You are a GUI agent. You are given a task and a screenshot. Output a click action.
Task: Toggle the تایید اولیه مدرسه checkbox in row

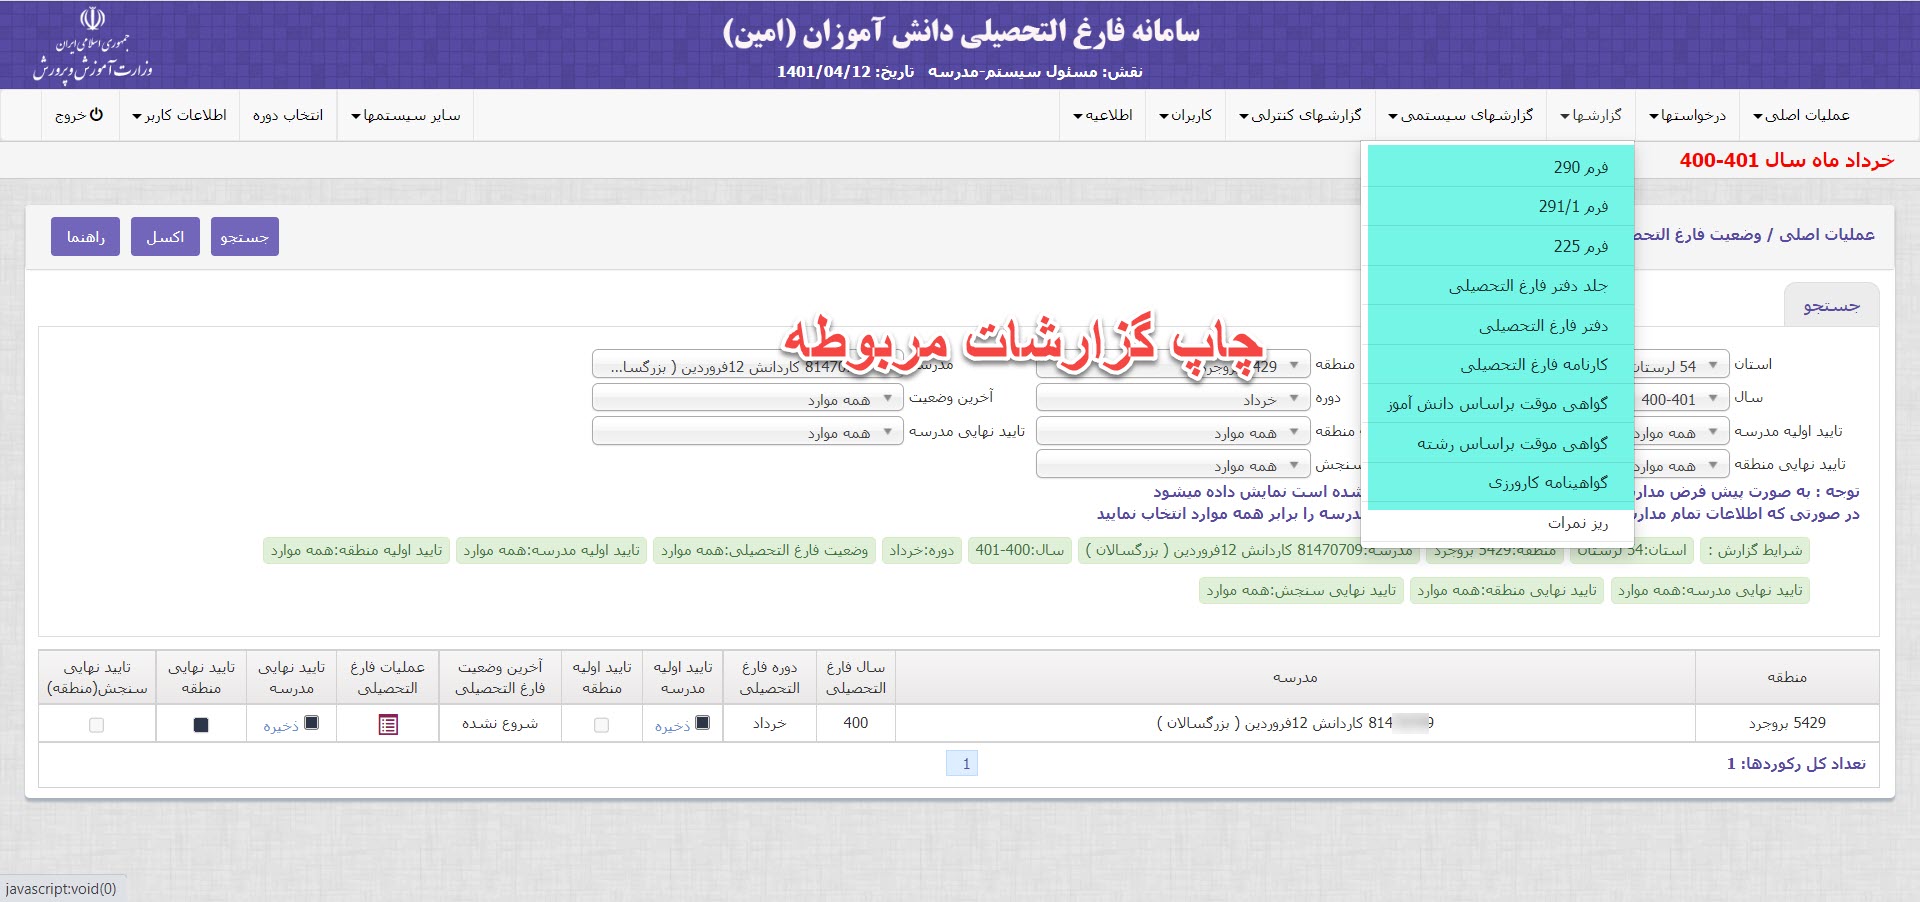pos(702,723)
